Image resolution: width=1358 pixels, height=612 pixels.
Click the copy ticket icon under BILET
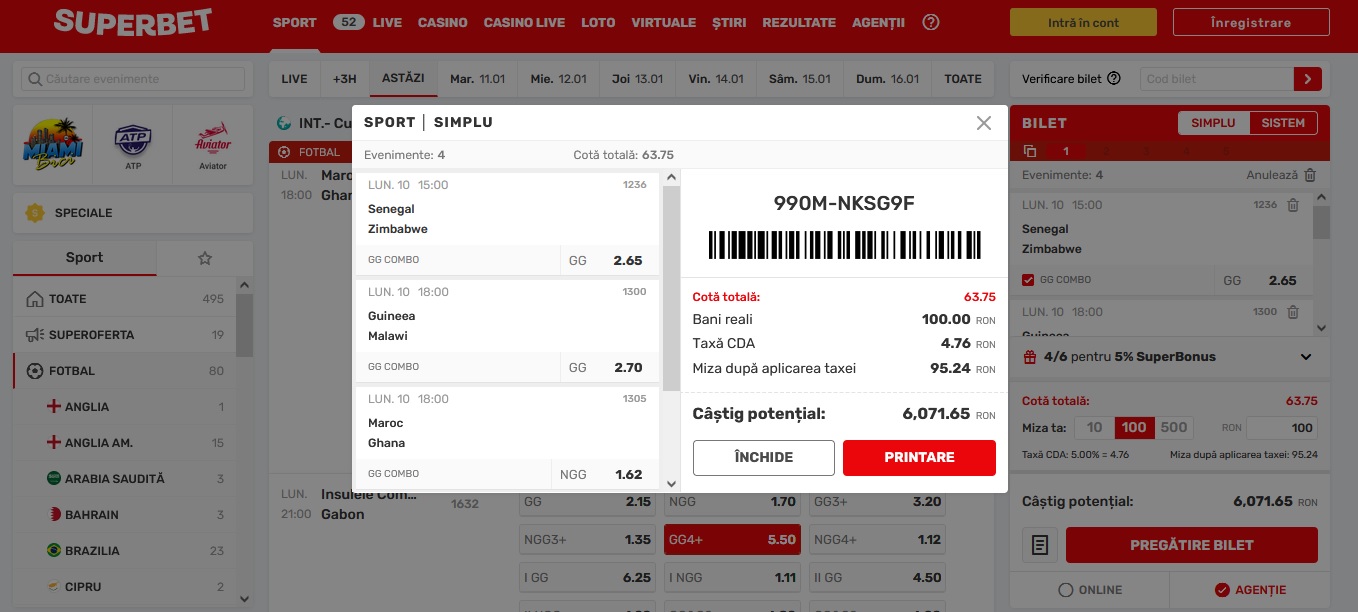pos(1030,151)
